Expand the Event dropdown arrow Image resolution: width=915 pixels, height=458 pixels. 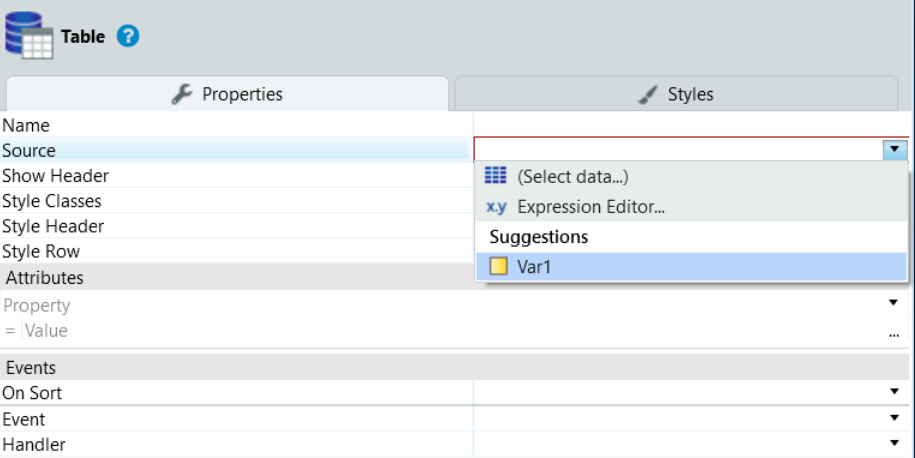coord(894,418)
